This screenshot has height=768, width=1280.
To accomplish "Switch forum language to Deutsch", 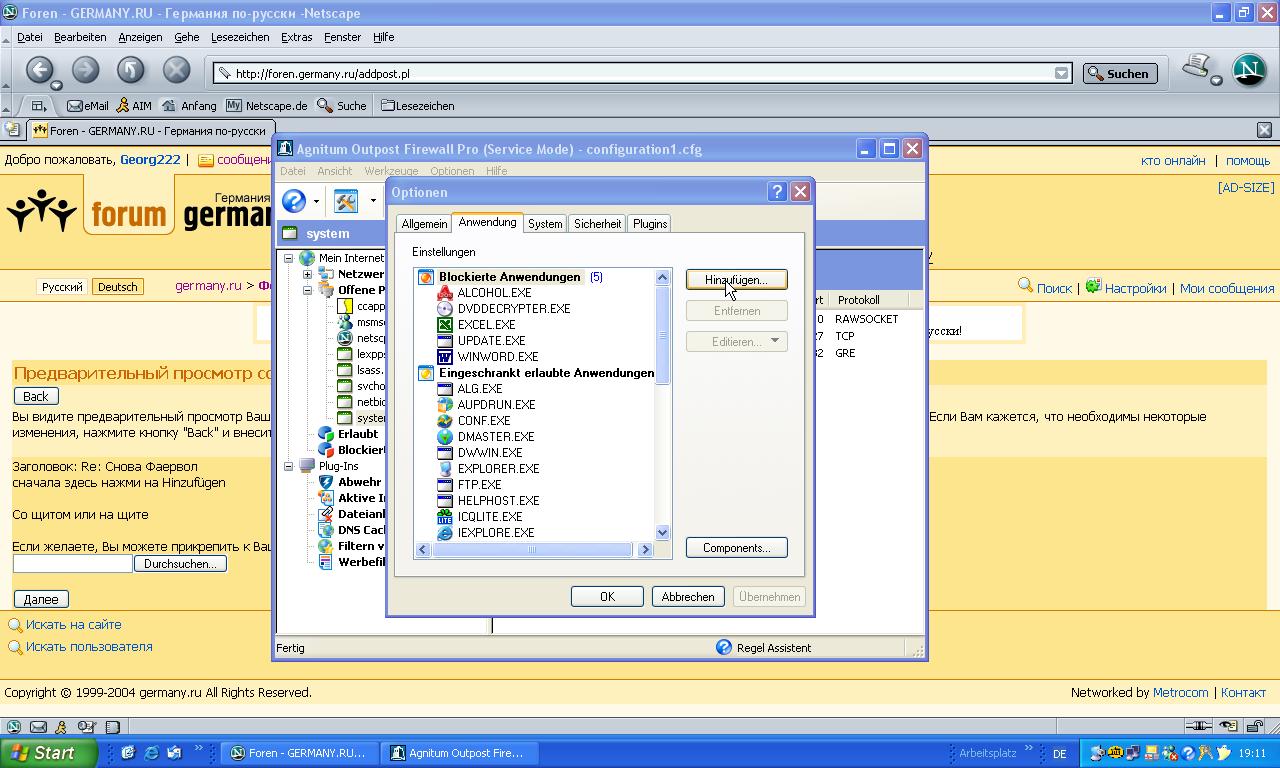I will (x=117, y=287).
